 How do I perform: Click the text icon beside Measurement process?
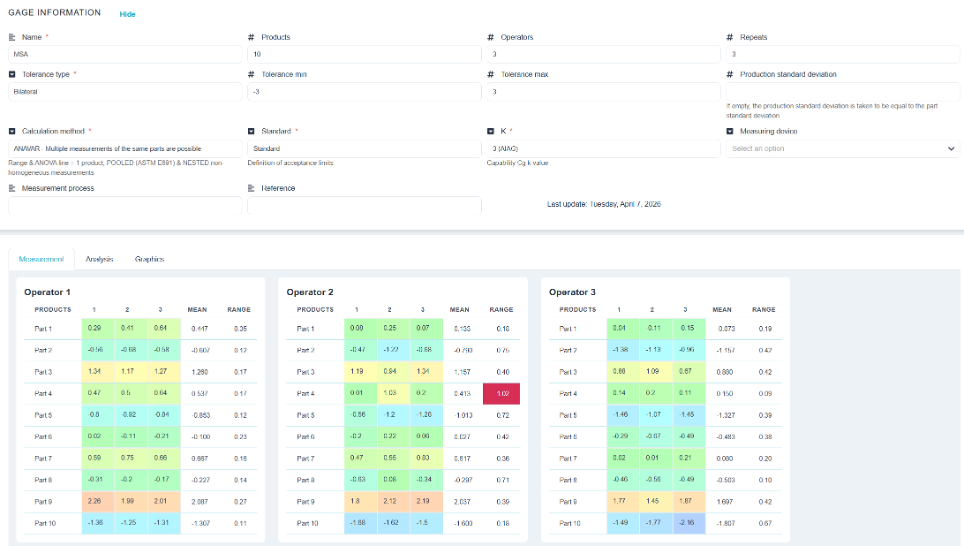point(12,189)
